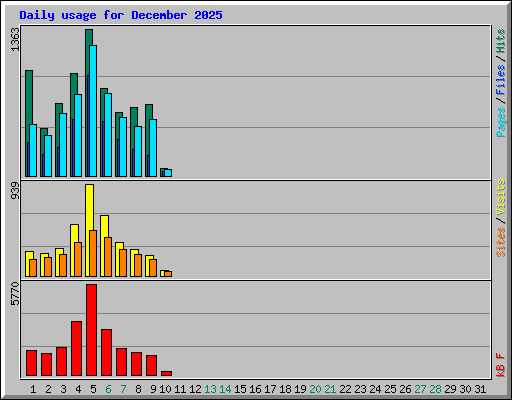Click the chart title 'Daily usage for December 2025'
This screenshot has height=400, width=512.
[x=121, y=15]
